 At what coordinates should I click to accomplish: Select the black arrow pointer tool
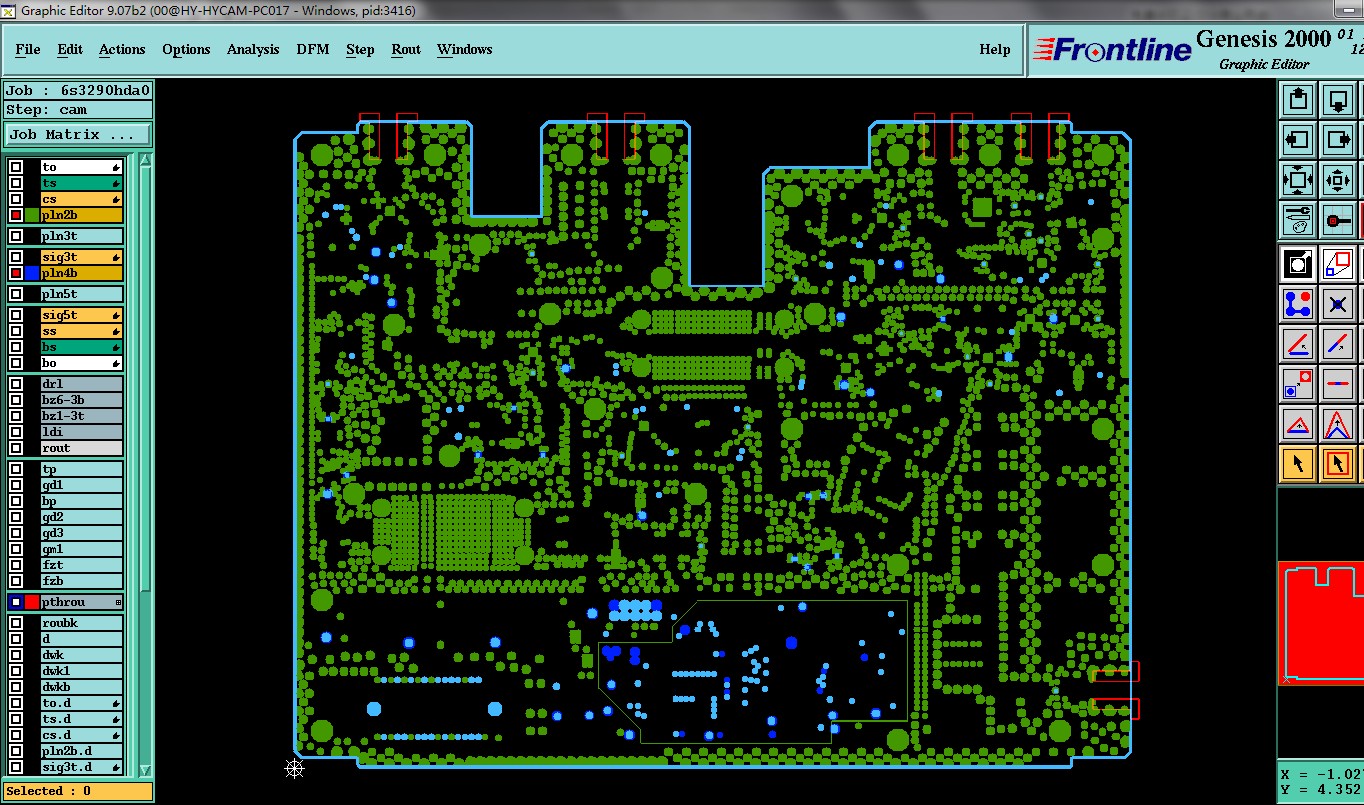tap(1298, 463)
